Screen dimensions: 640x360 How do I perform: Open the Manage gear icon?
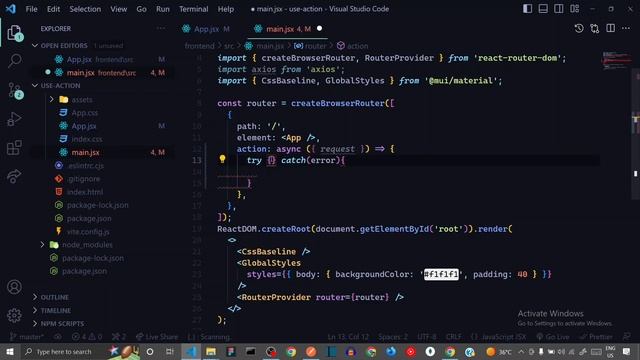point(14,315)
